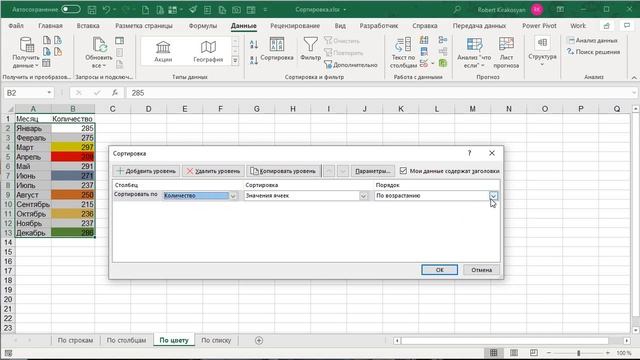Click the Получить данные icon
640x360 pixels.
tap(26, 44)
